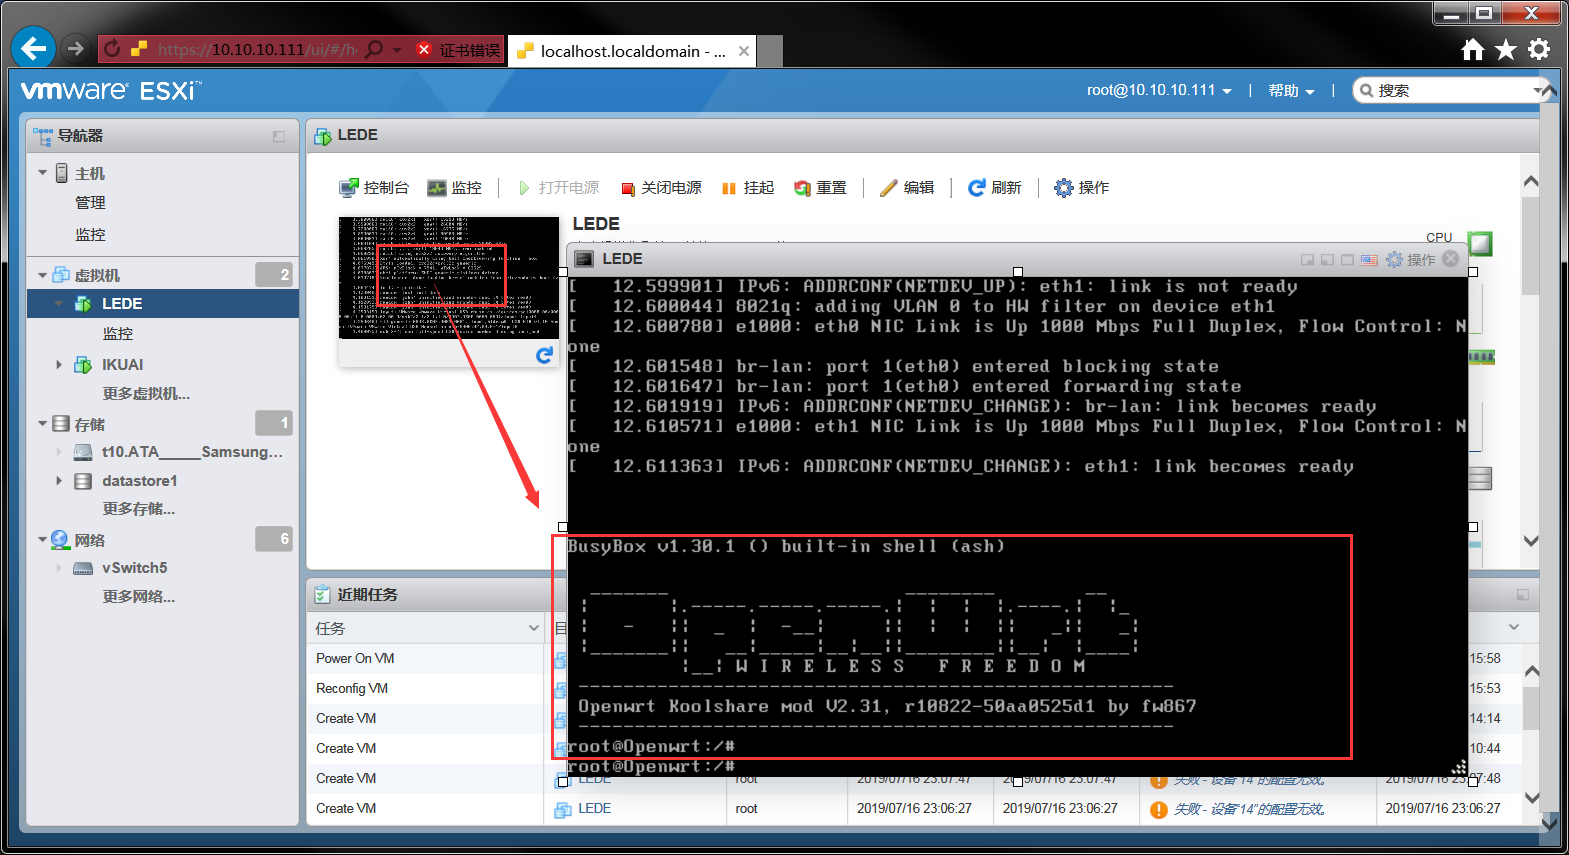
Task: Select the IKUAI virtual machine
Action: 122,365
